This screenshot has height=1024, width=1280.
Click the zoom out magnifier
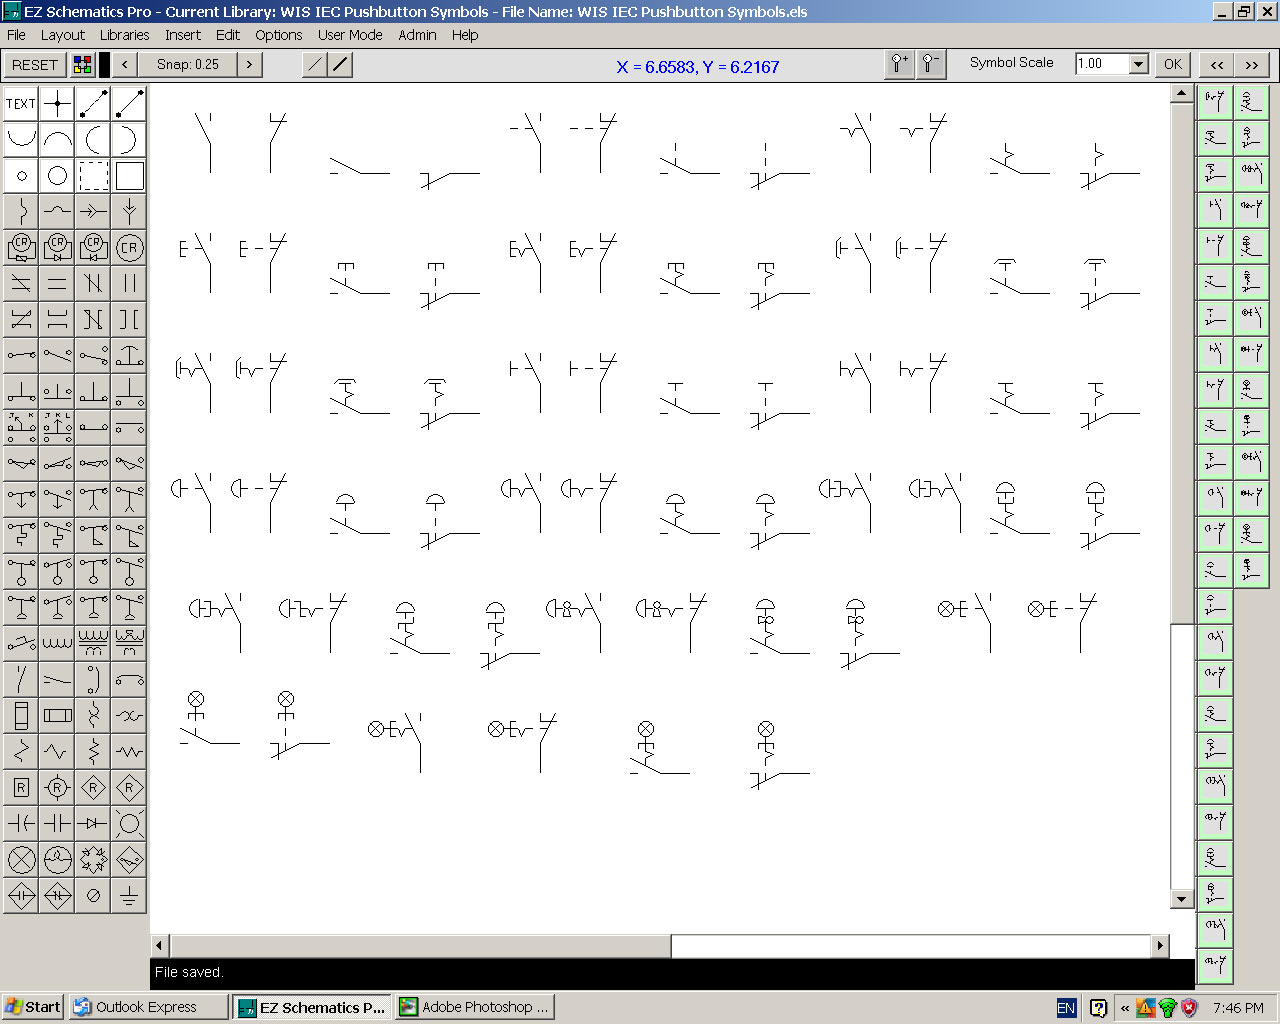click(931, 64)
